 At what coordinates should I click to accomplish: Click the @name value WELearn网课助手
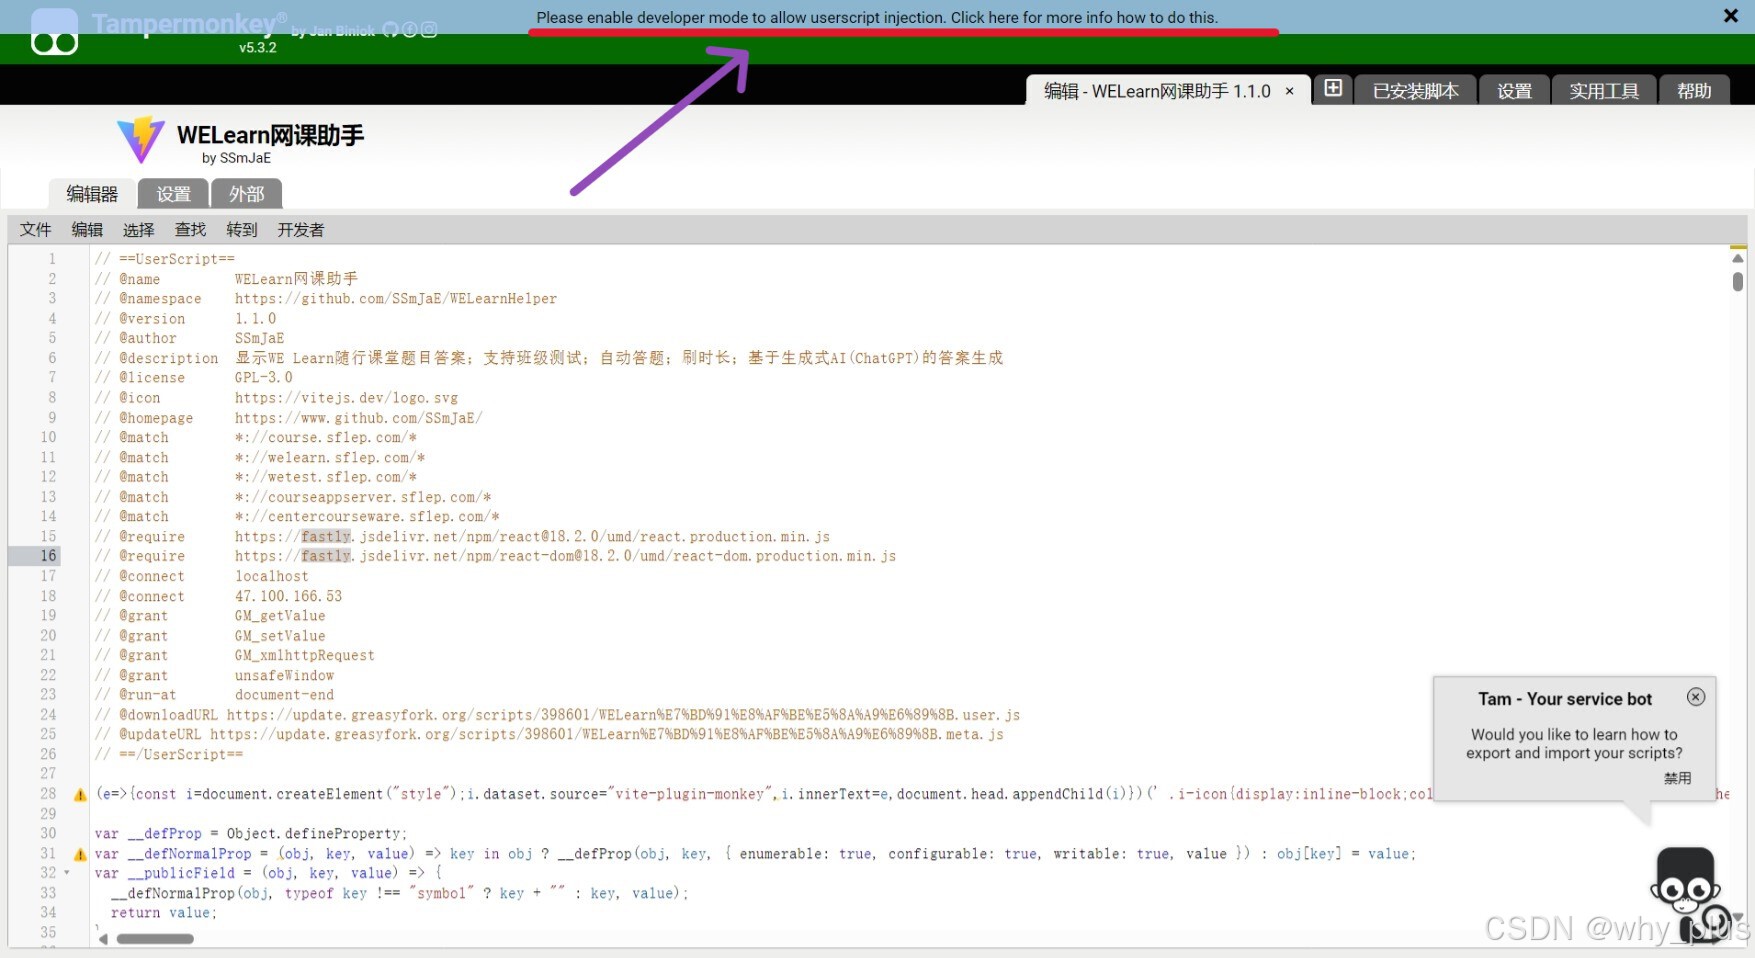(296, 279)
